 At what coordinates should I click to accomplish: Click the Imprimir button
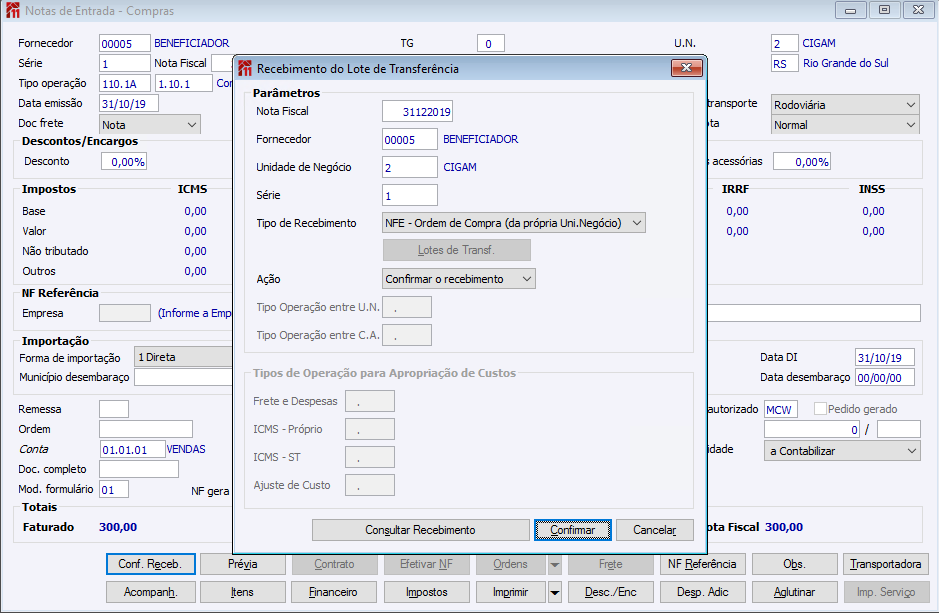[x=510, y=592]
